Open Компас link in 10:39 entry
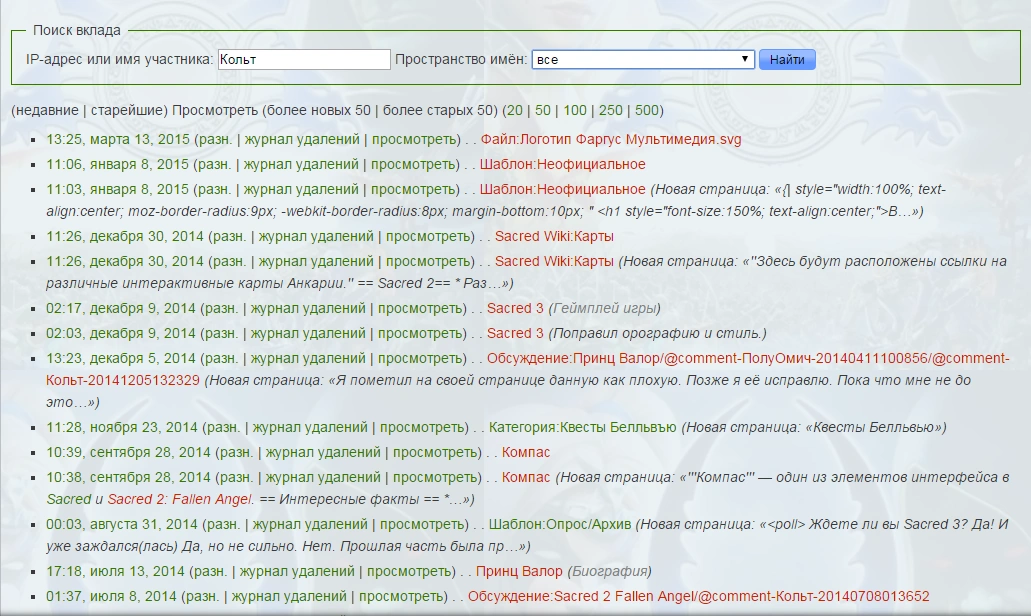 tap(525, 452)
